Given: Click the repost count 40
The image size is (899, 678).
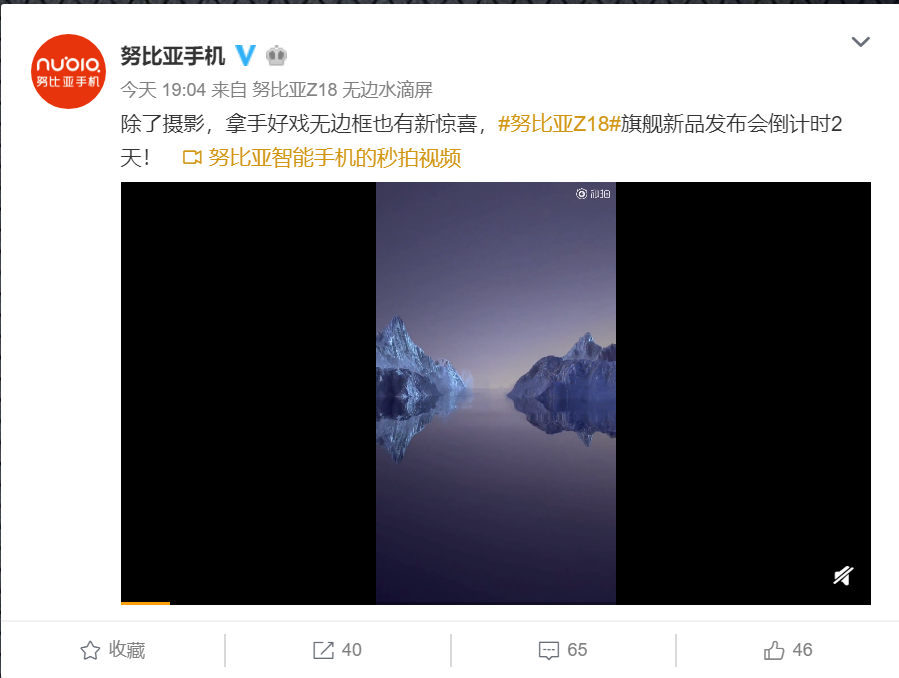Looking at the screenshot, I should point(351,650).
